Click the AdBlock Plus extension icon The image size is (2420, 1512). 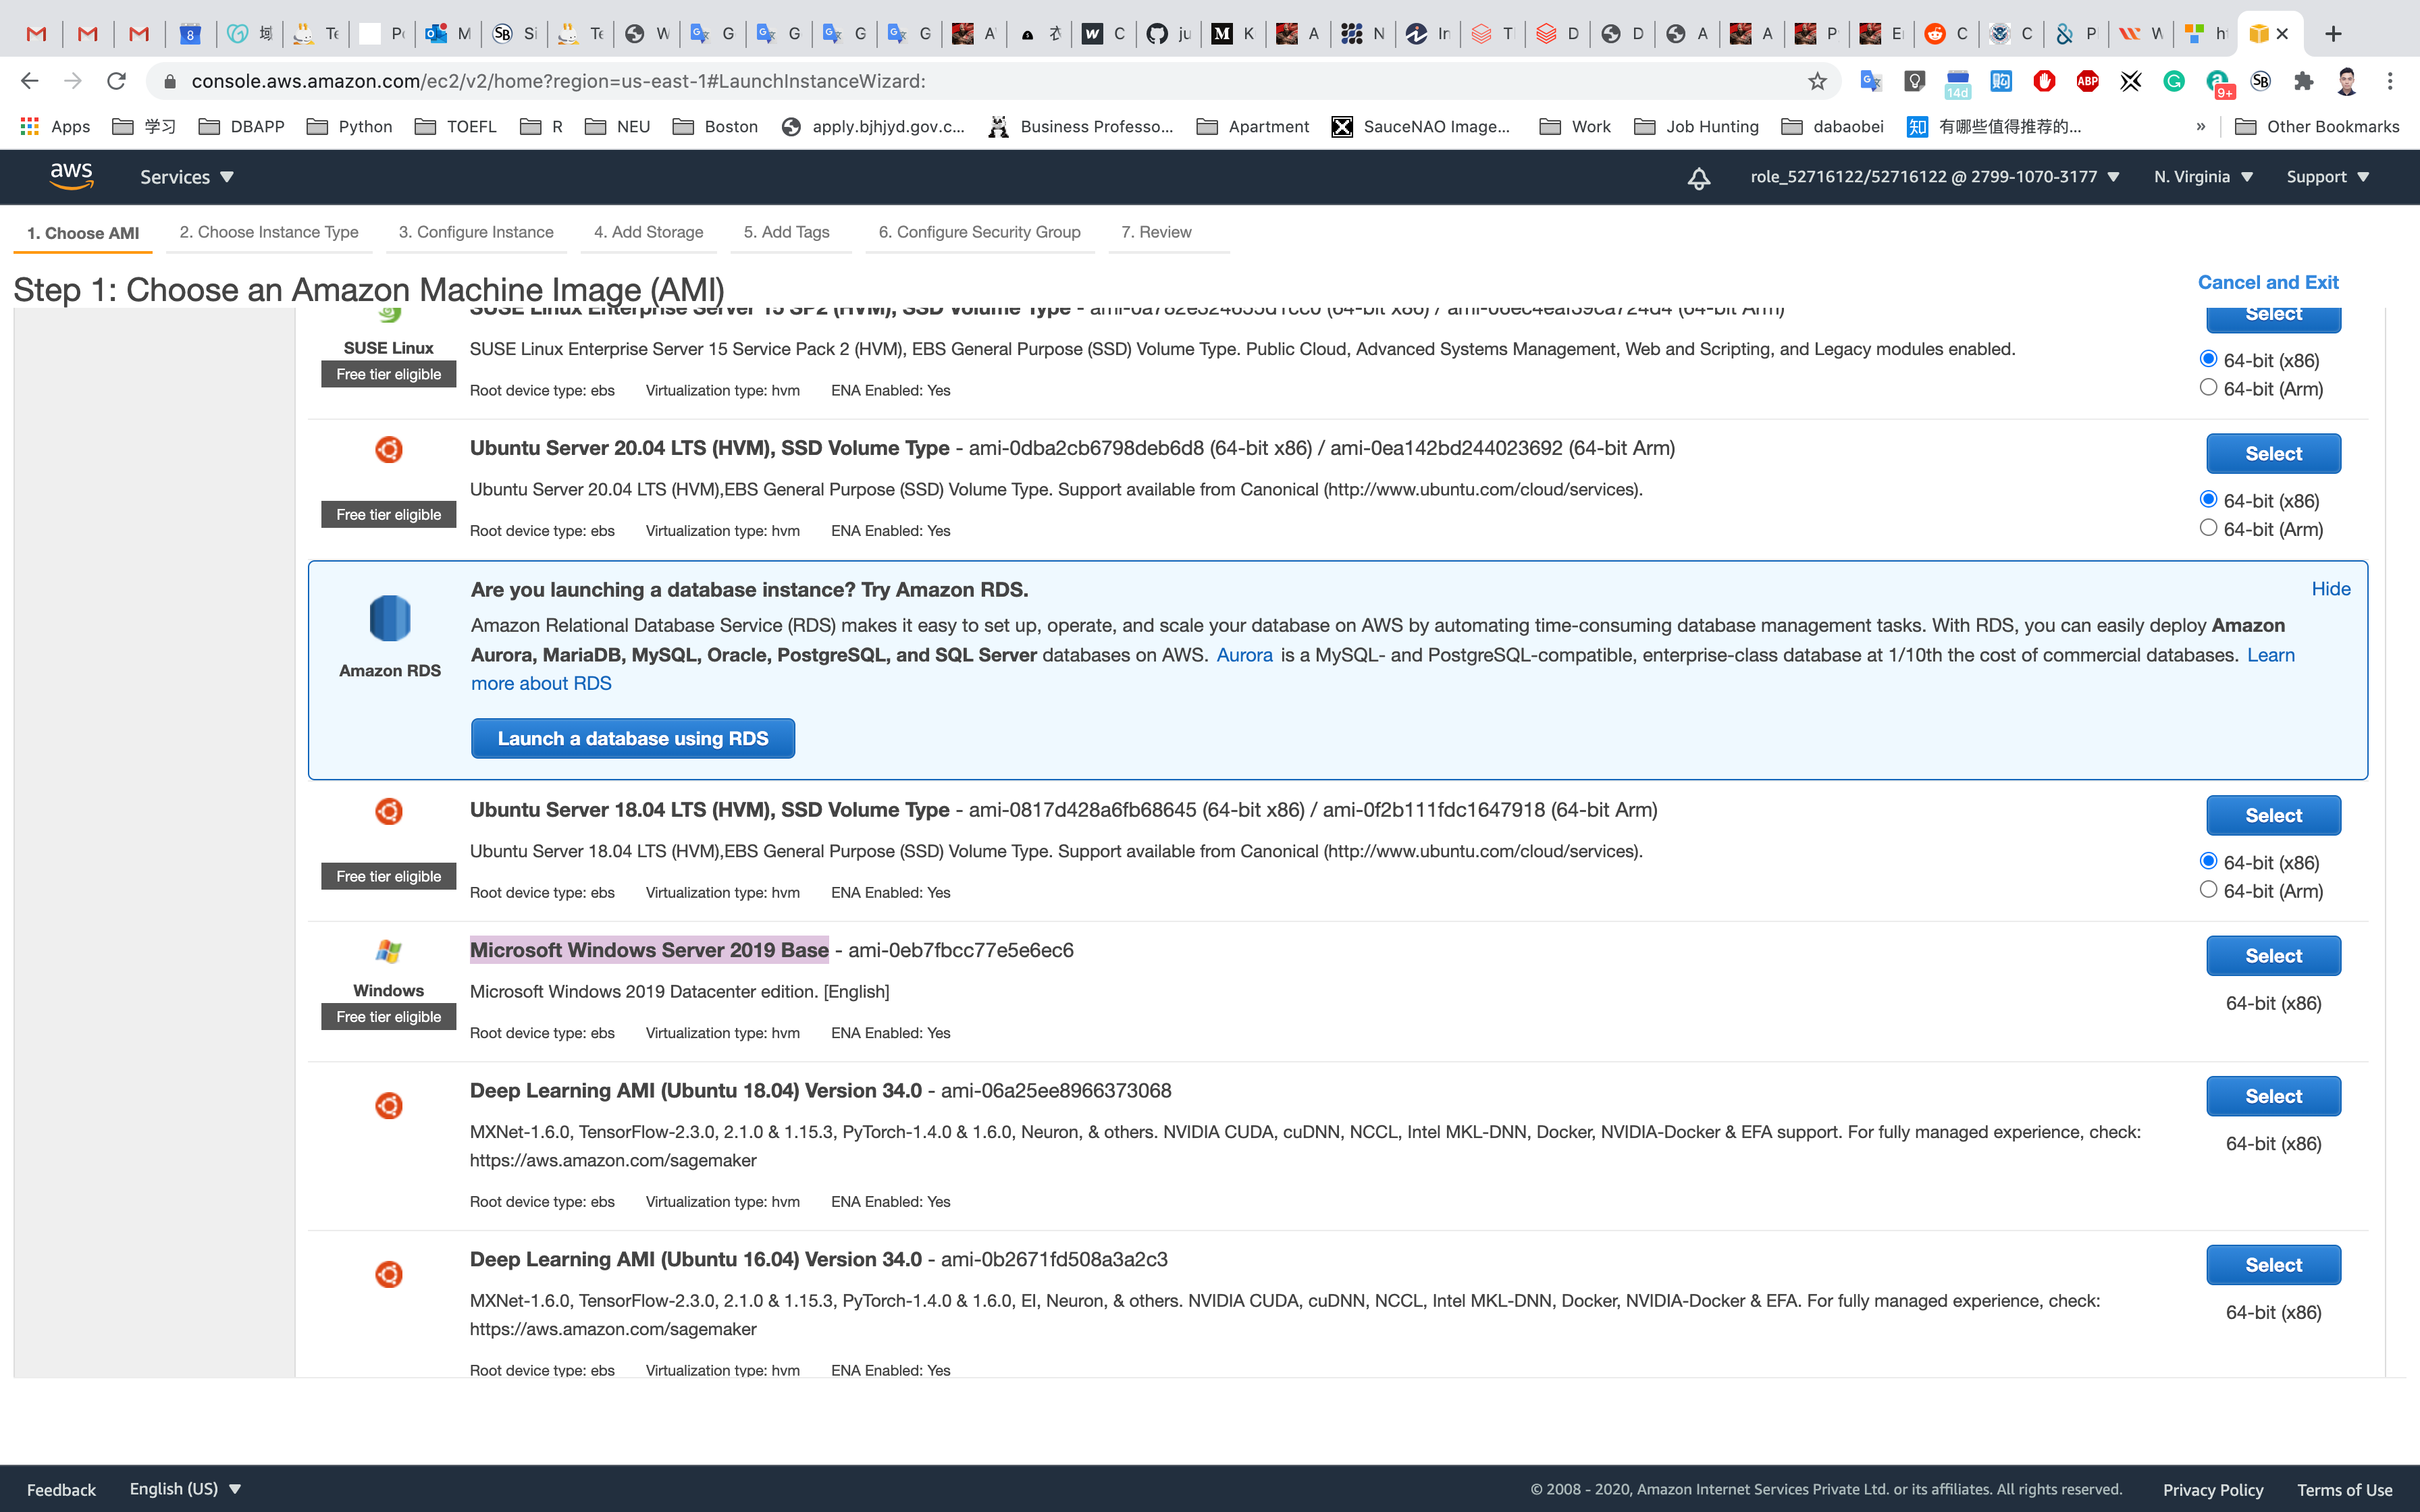click(x=2087, y=81)
